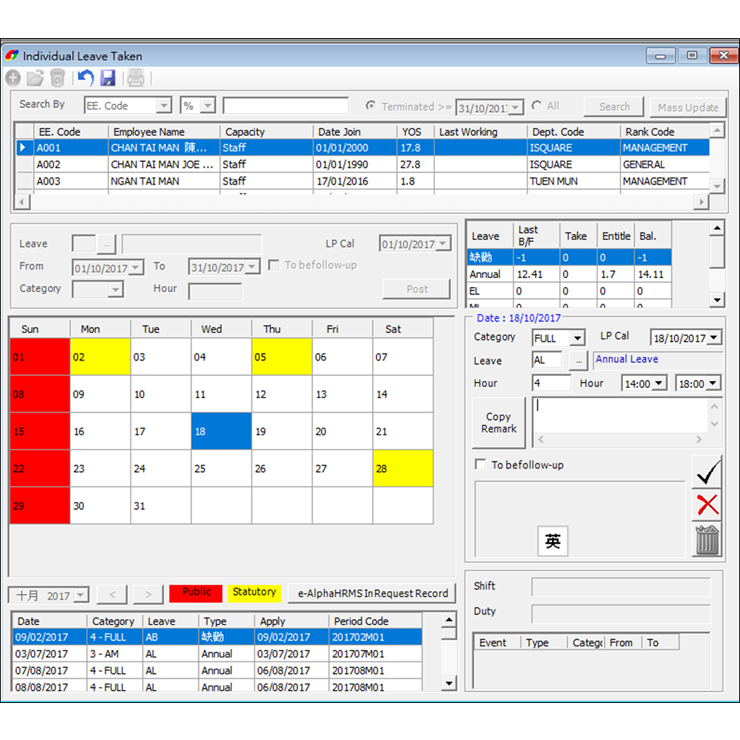Click the Copy Remark button
This screenshot has width=740, height=740.
coord(498,422)
